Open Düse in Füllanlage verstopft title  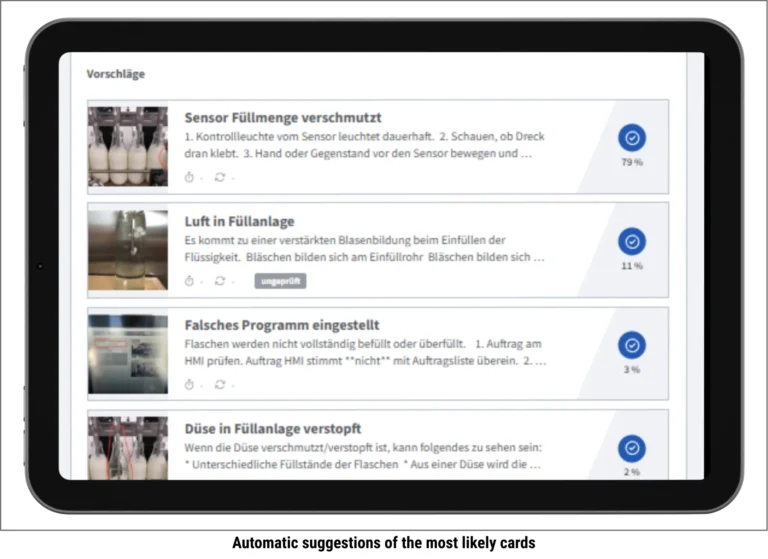coord(273,429)
